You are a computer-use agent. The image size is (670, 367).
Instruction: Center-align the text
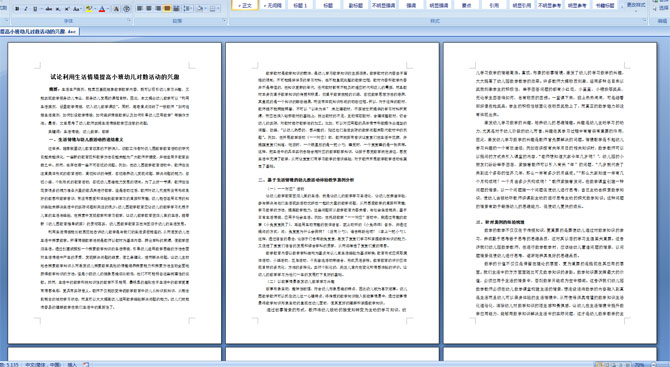click(x=149, y=9)
